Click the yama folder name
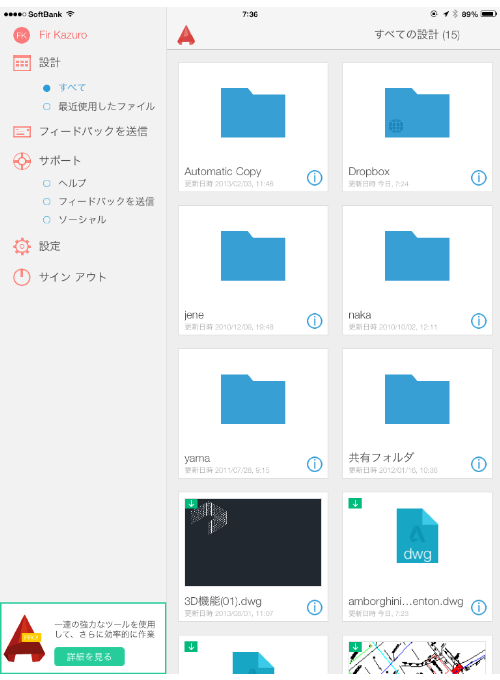 coord(197,458)
